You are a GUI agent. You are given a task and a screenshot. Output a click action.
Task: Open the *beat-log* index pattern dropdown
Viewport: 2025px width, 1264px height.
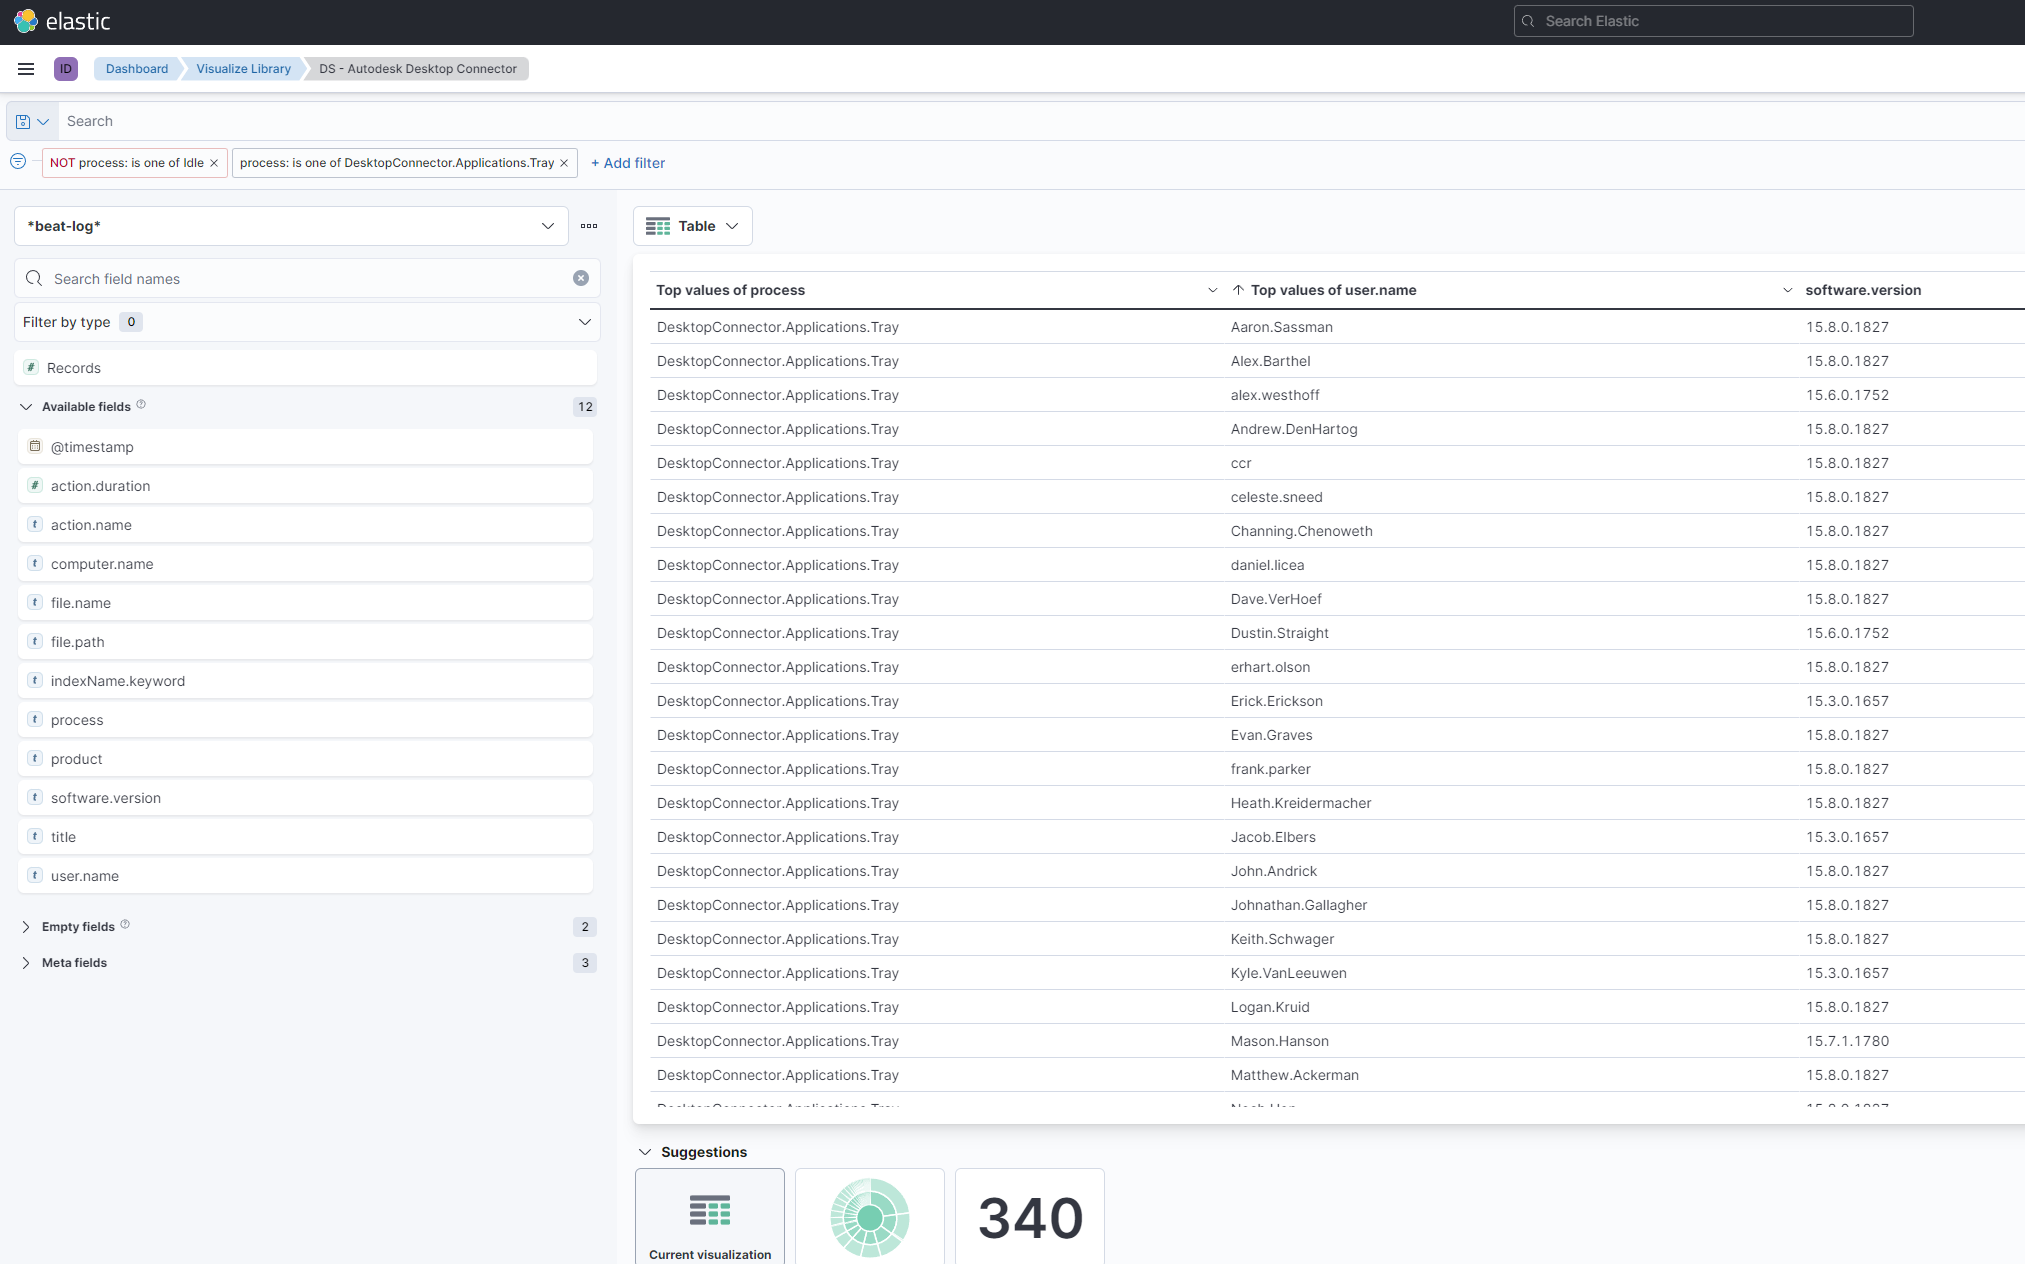coord(291,226)
